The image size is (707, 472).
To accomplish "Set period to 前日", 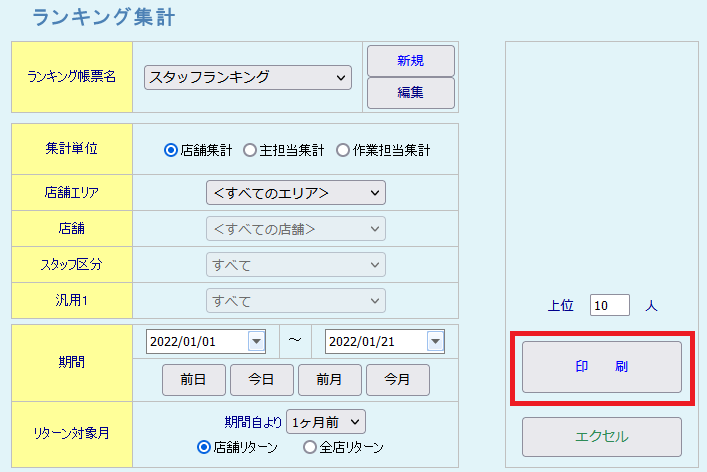I will (x=194, y=380).
